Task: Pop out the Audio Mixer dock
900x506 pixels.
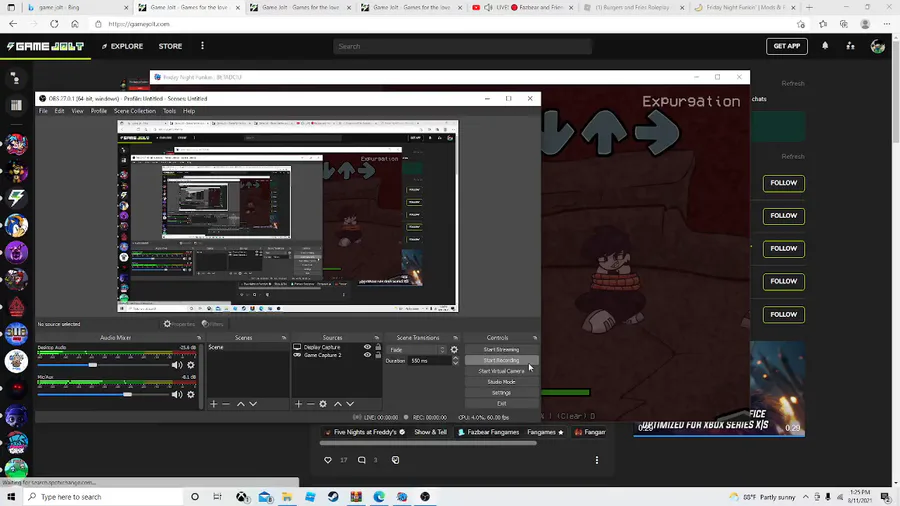Action: (x=199, y=338)
